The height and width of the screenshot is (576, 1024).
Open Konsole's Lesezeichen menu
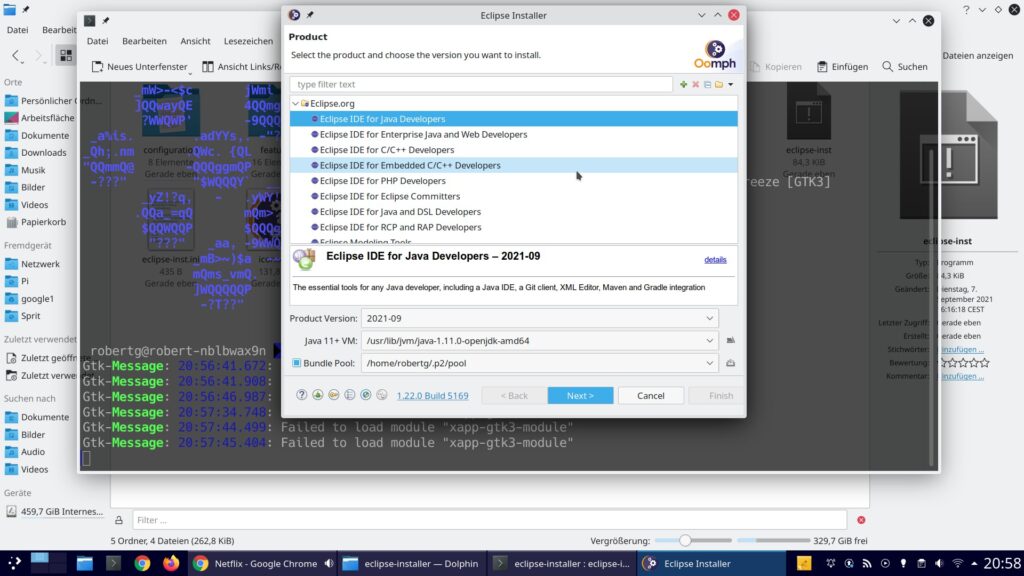coord(248,40)
